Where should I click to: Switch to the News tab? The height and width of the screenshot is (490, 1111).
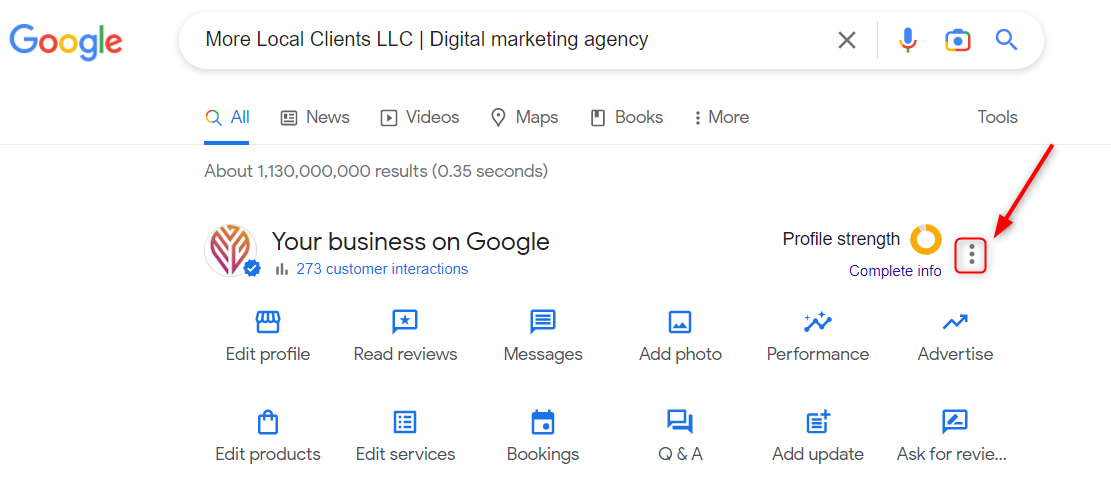tap(315, 118)
